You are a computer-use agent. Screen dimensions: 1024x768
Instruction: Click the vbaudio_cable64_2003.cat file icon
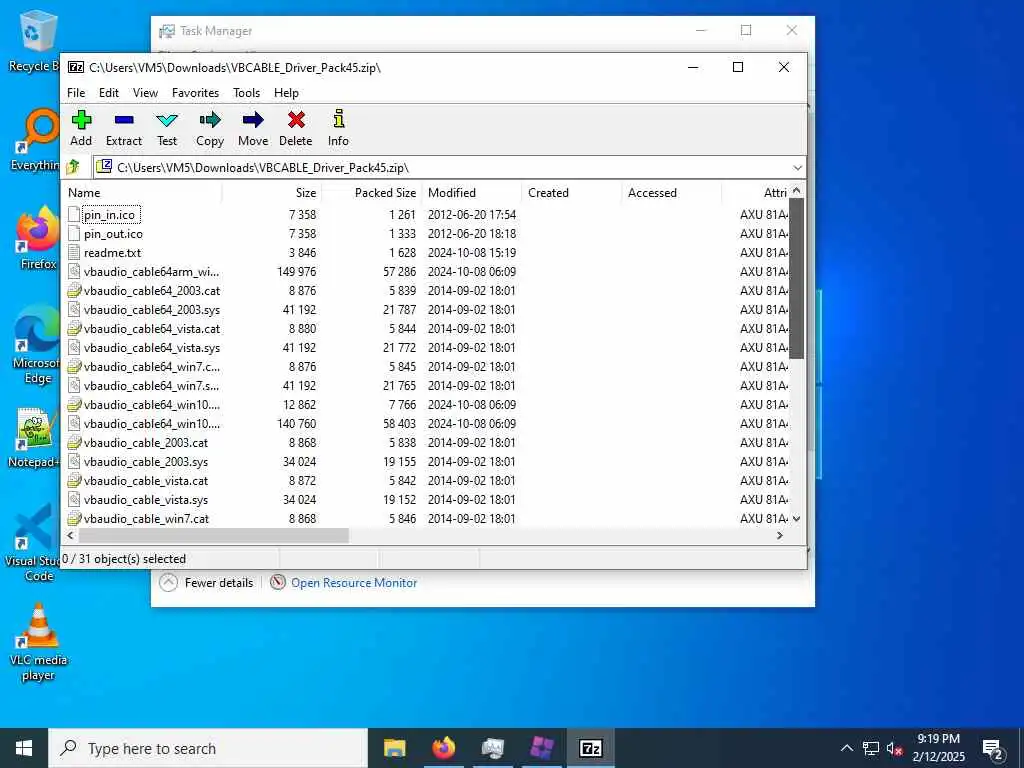[74, 291]
